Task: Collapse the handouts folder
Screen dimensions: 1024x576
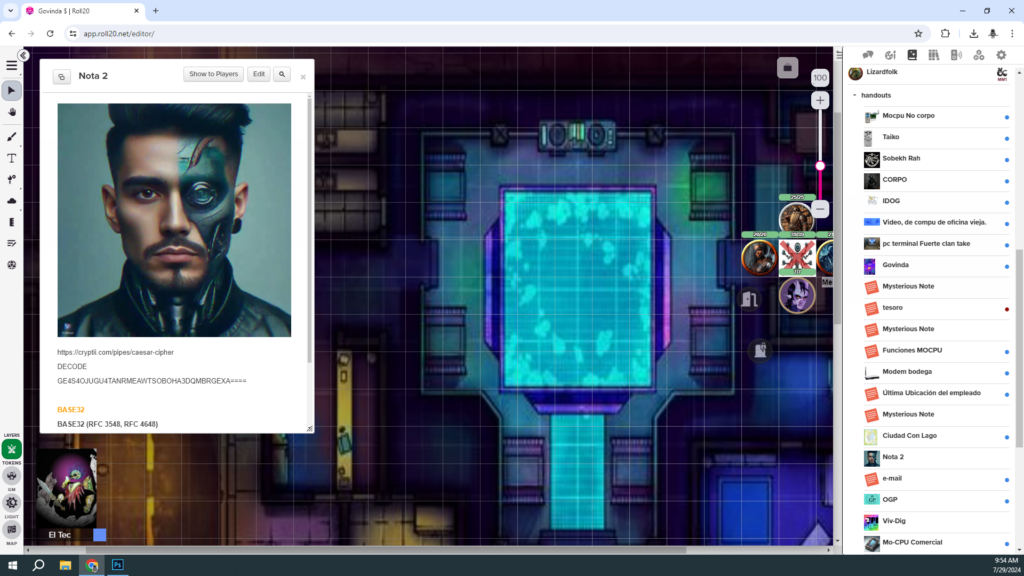Action: 854,95
